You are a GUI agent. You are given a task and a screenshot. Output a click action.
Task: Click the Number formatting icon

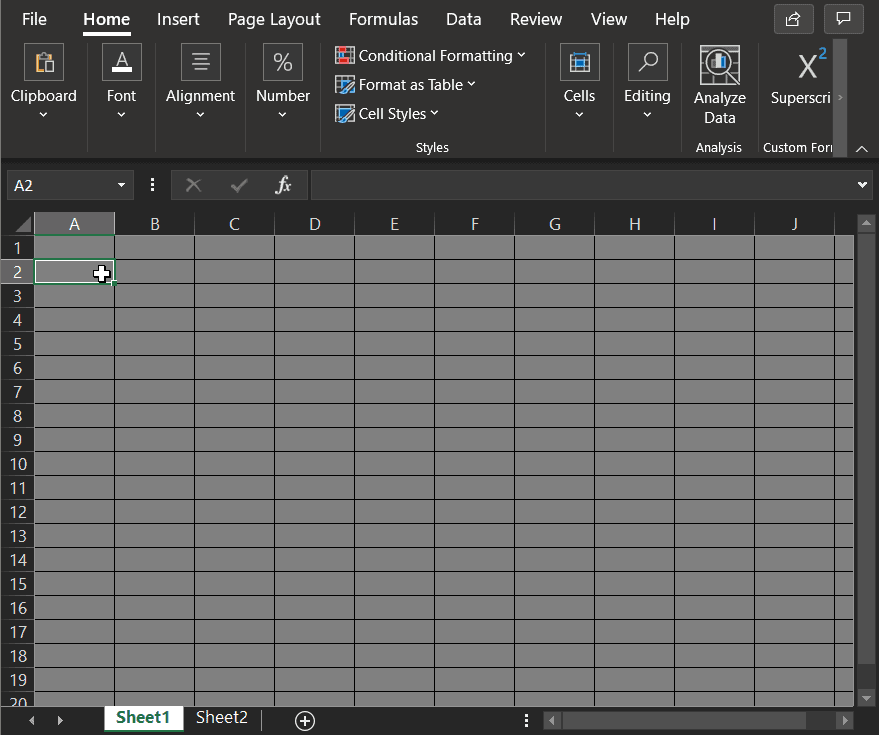point(282,61)
